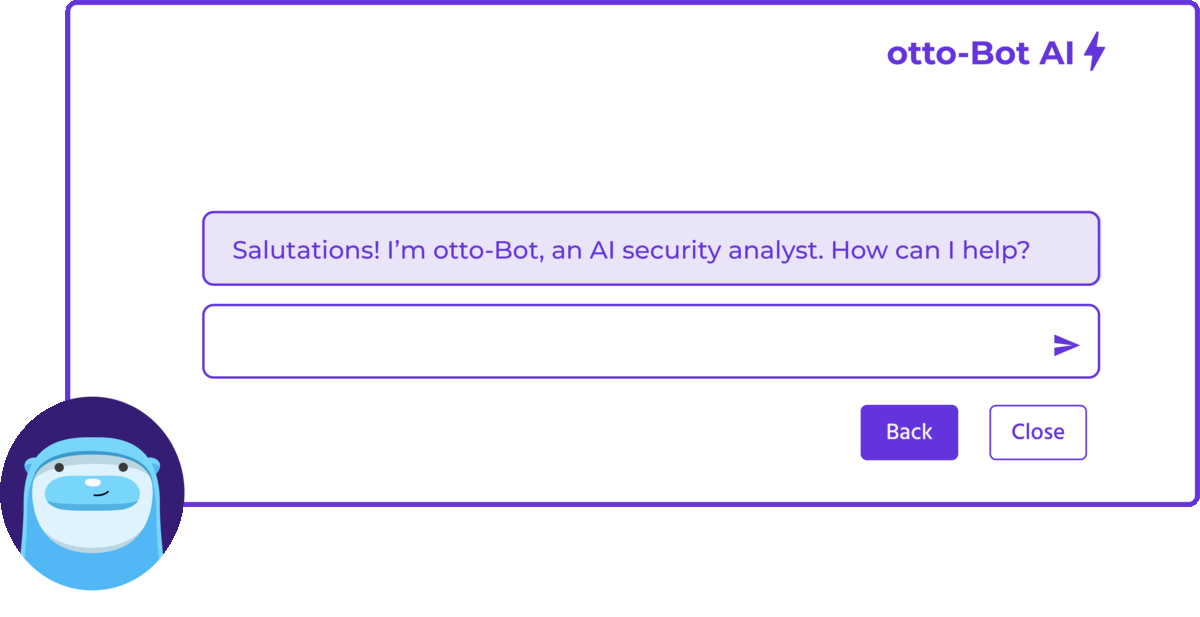The image size is (1200, 617).
Task: Click the send arrow icon
Action: pyautogui.click(x=1066, y=345)
